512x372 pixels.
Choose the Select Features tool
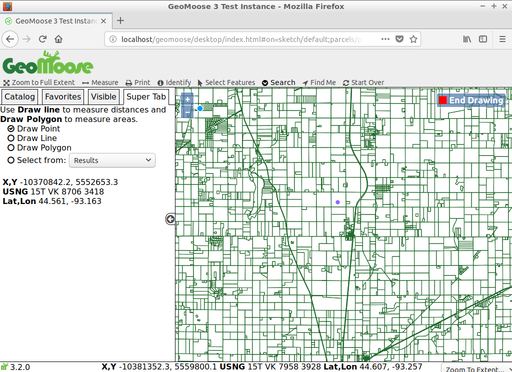point(226,82)
